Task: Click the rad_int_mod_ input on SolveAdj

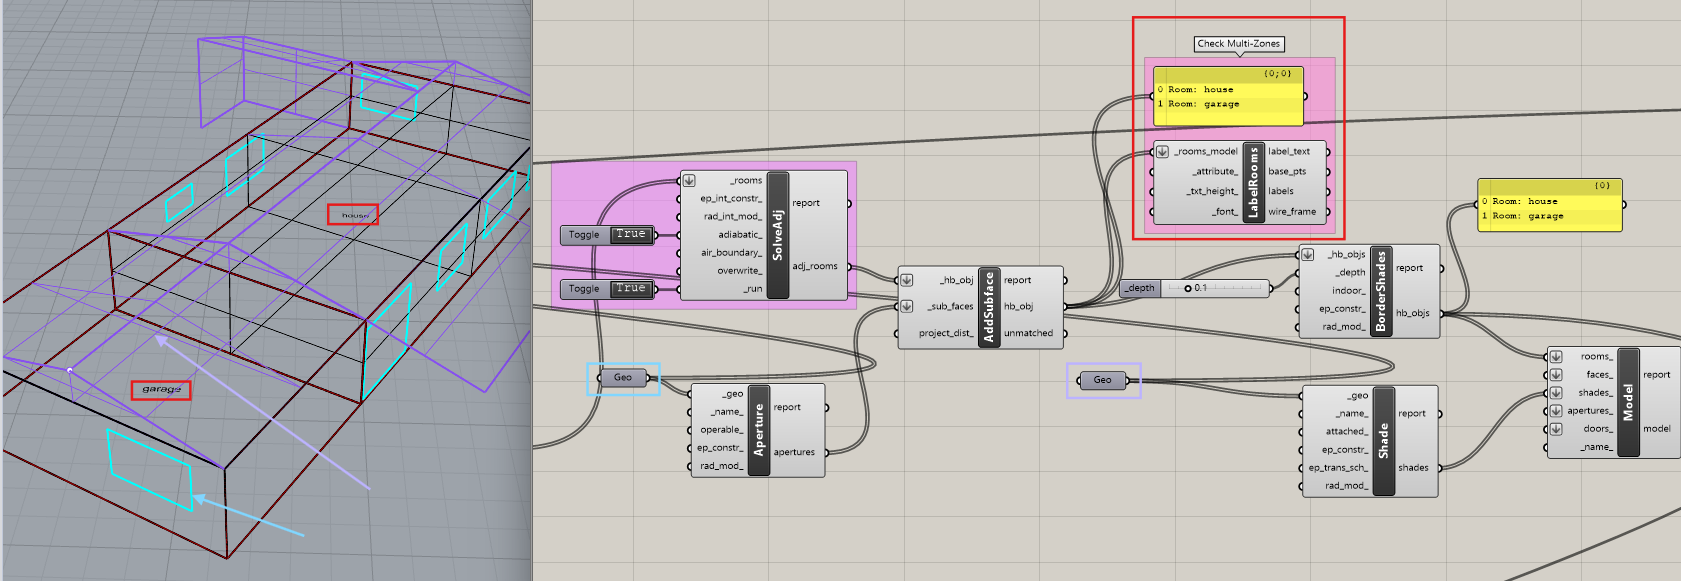Action: pos(733,217)
